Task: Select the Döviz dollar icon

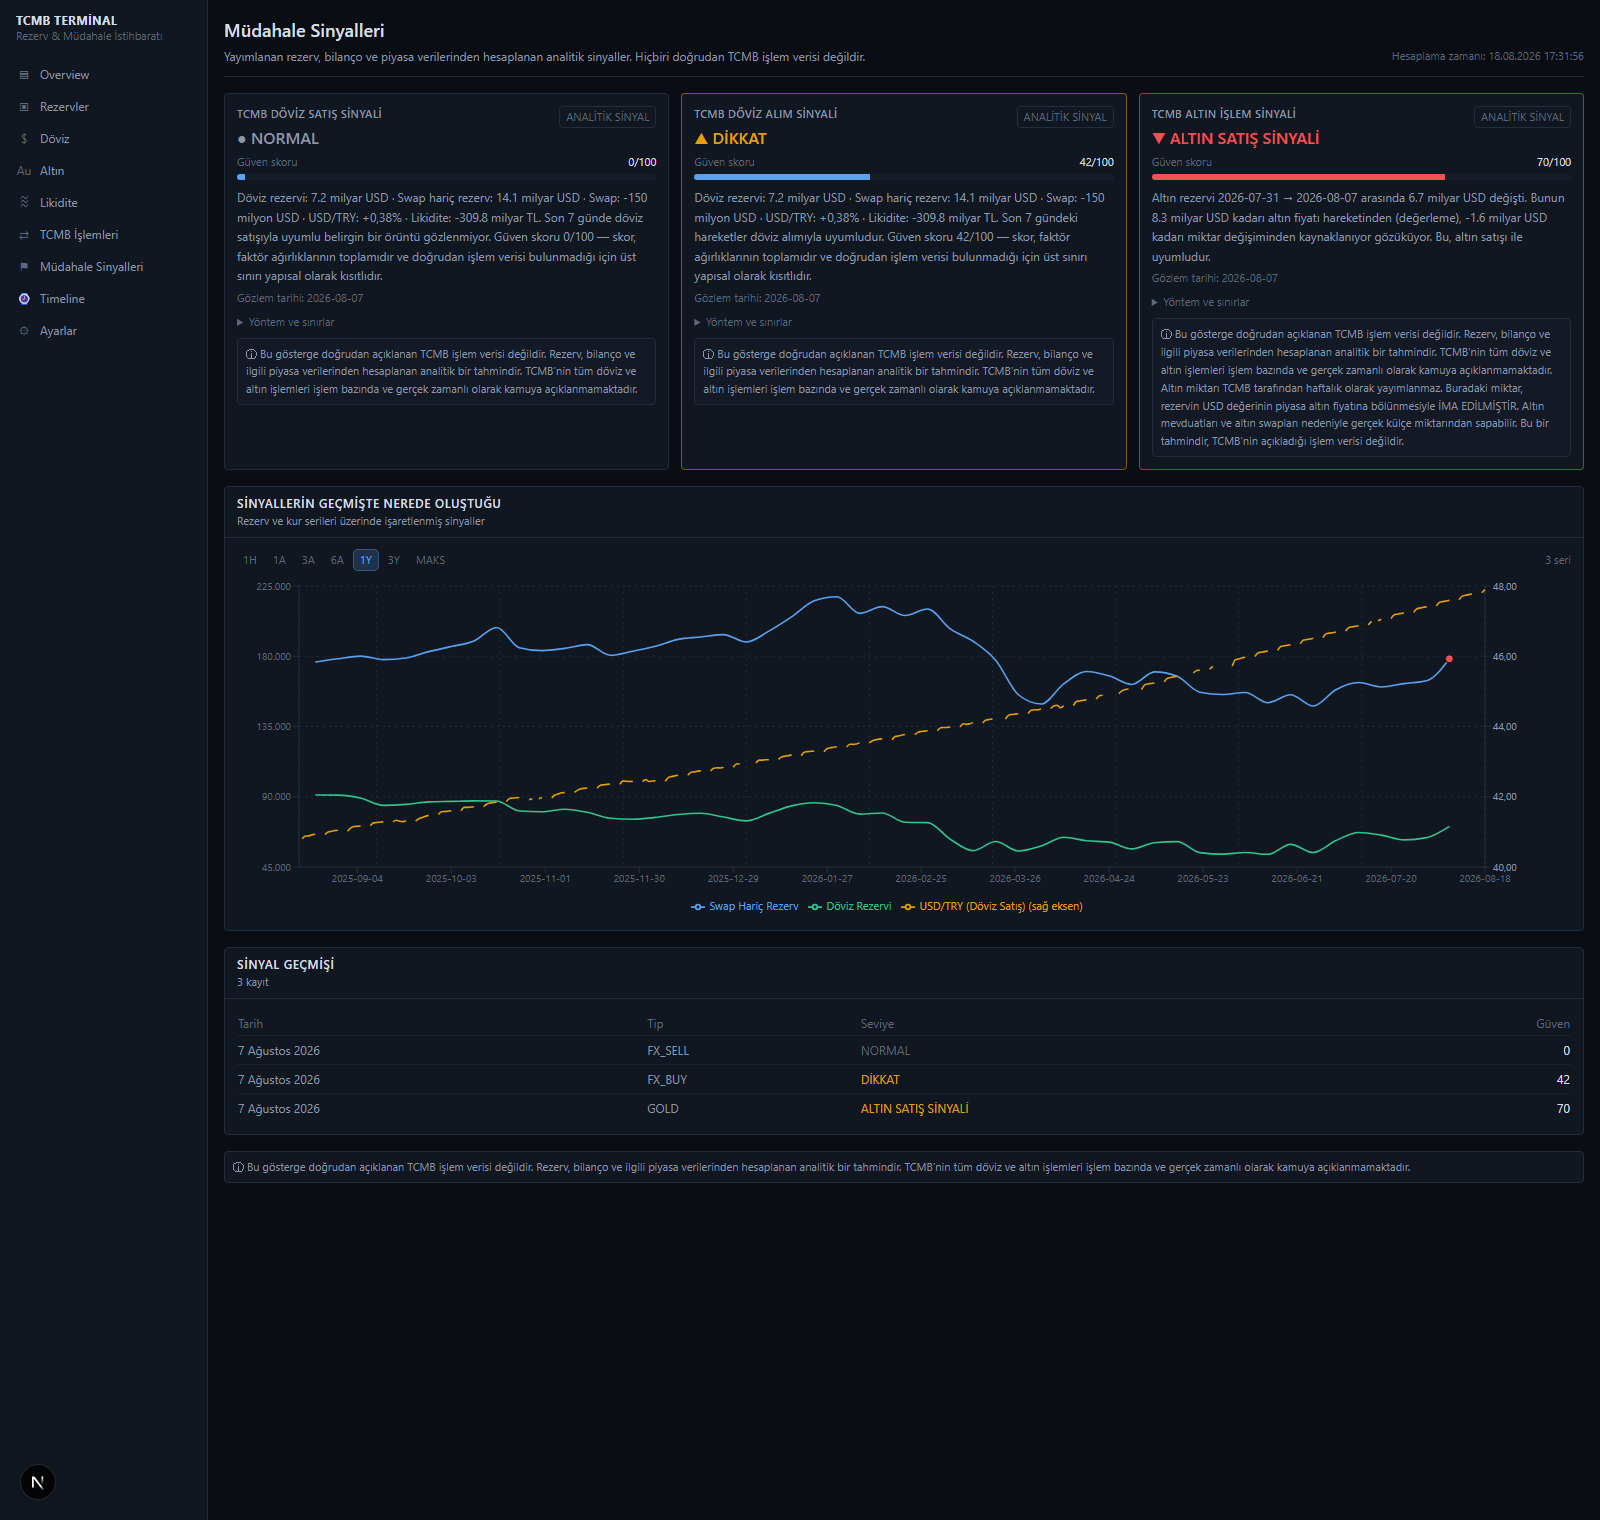Action: [24, 139]
